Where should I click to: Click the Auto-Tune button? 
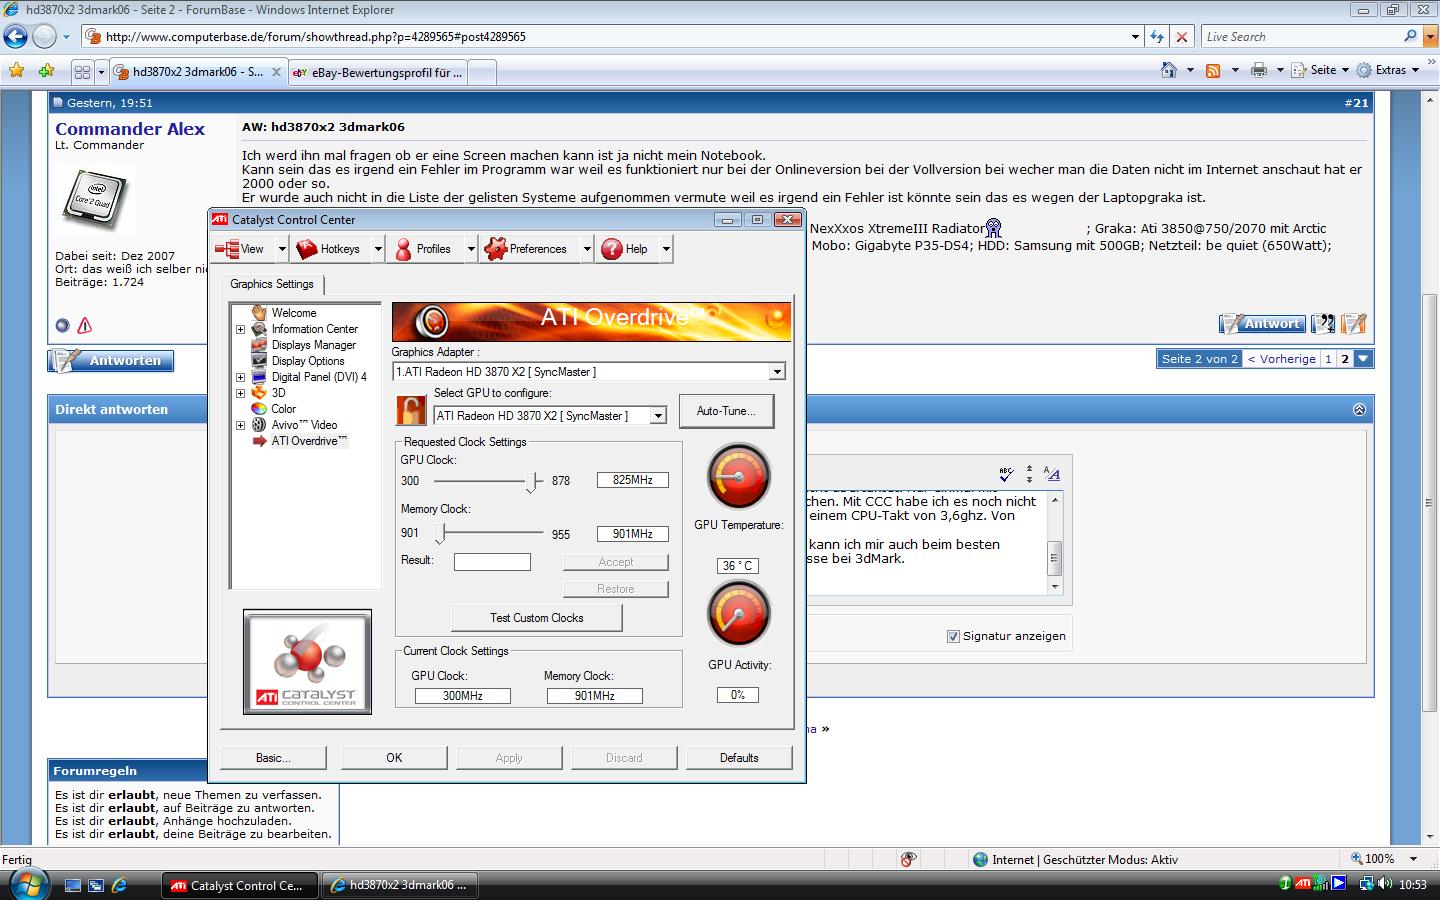click(726, 411)
